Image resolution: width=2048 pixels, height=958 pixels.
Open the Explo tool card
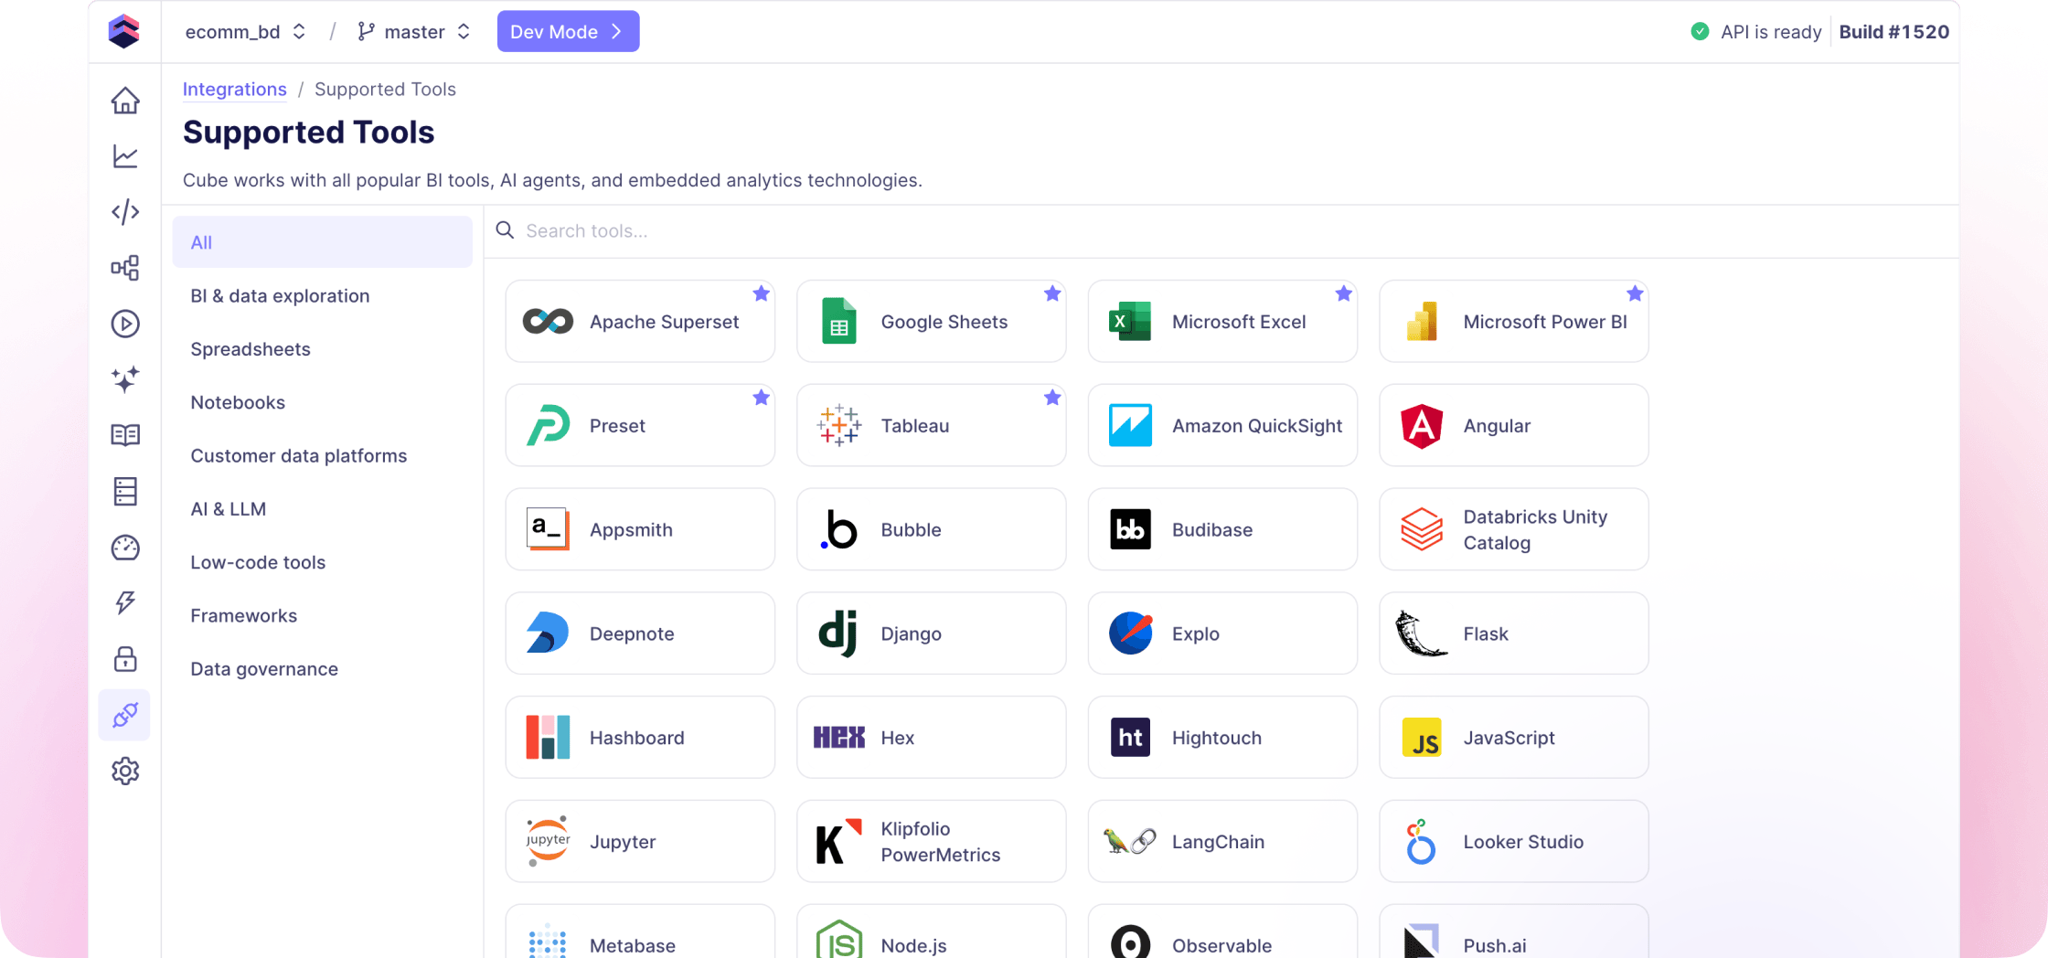[1222, 633]
